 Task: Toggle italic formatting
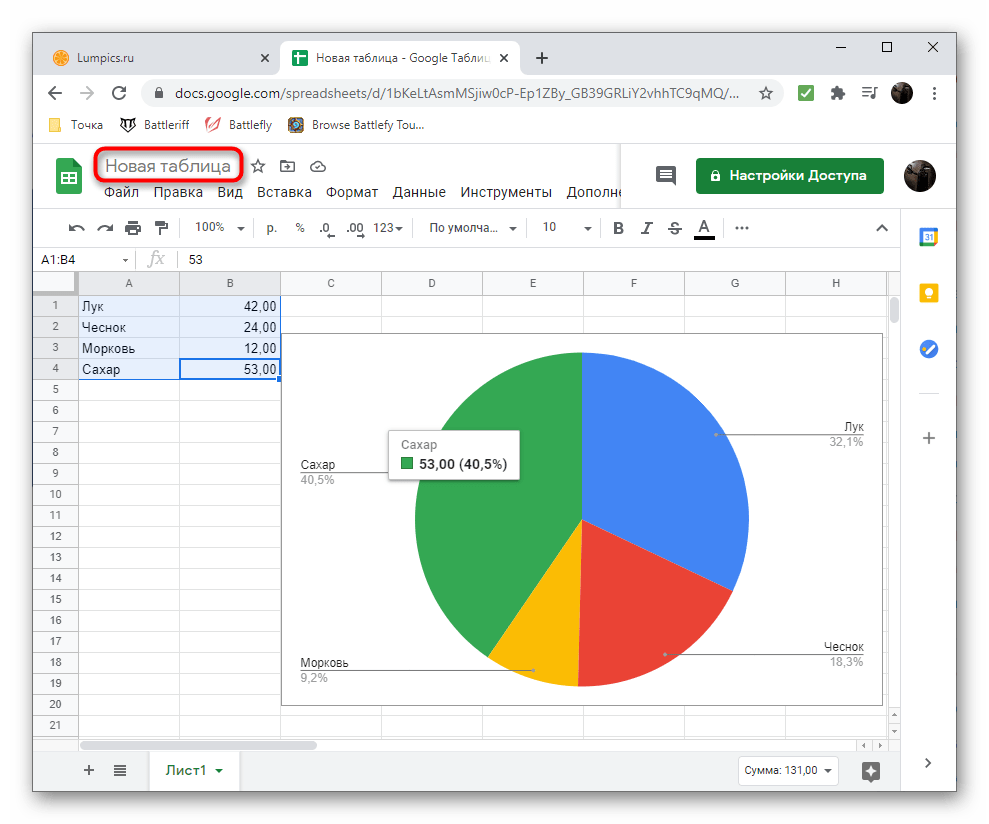[x=646, y=228]
